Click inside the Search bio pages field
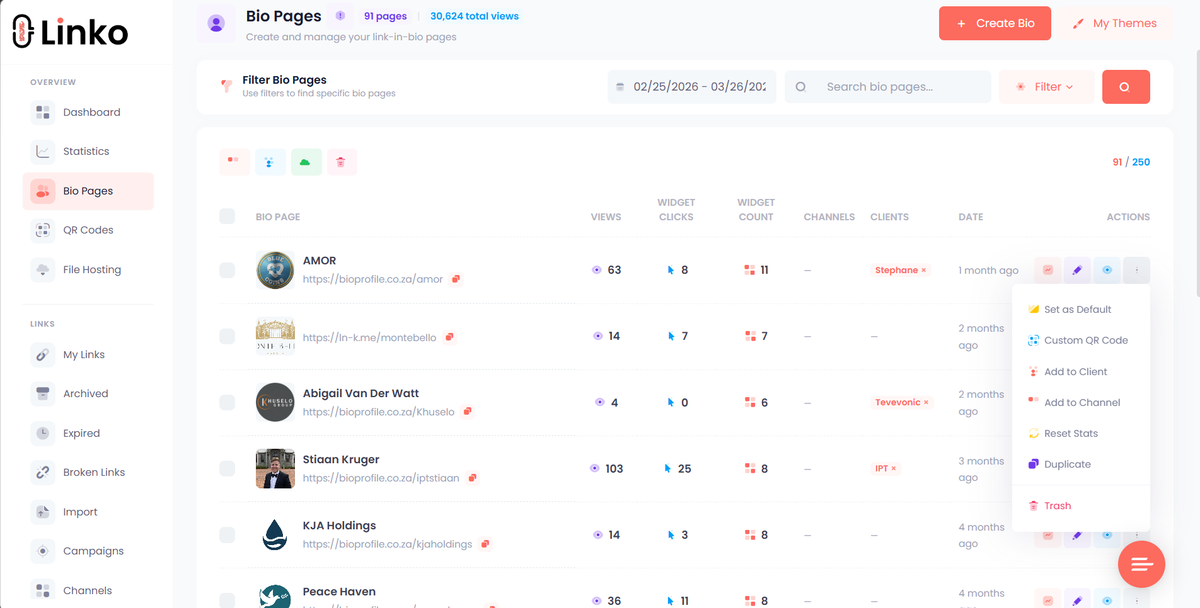This screenshot has height=608, width=1200. [x=888, y=87]
